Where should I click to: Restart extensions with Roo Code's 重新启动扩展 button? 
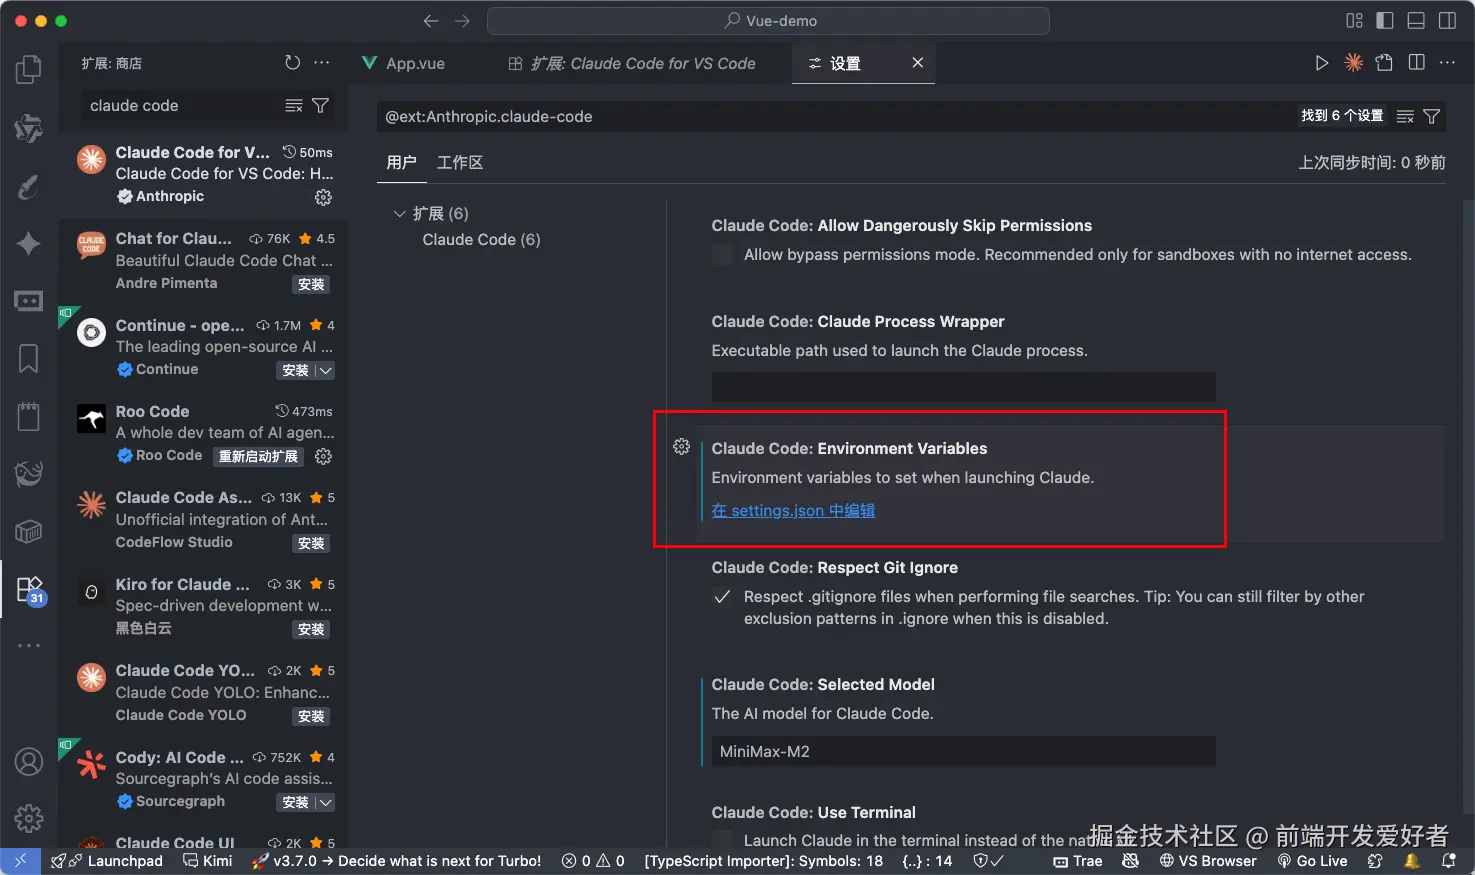click(x=258, y=457)
